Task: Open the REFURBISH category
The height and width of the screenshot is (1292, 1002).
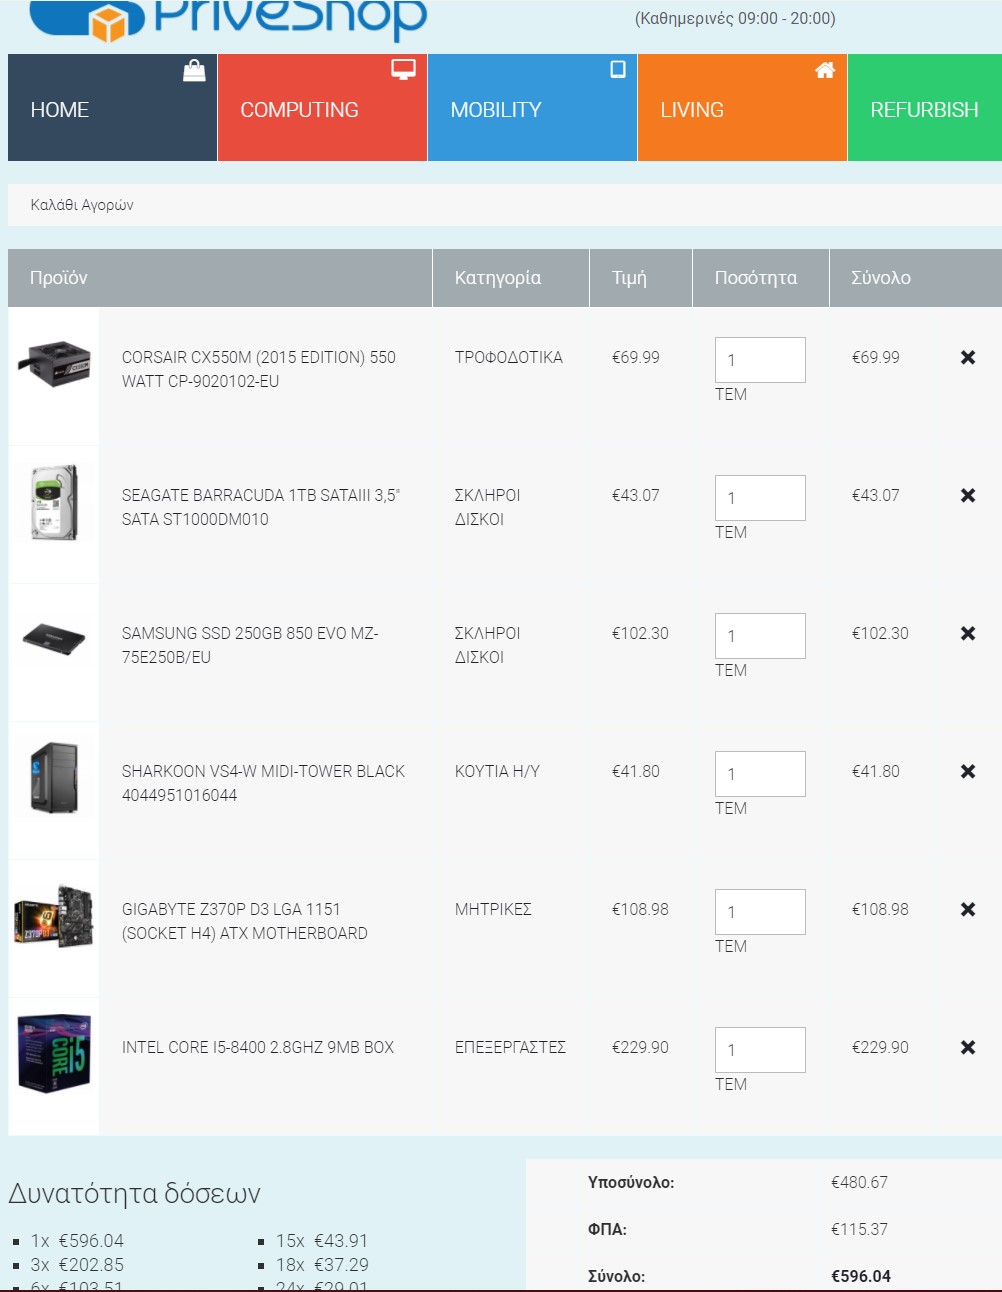Action: click(925, 108)
